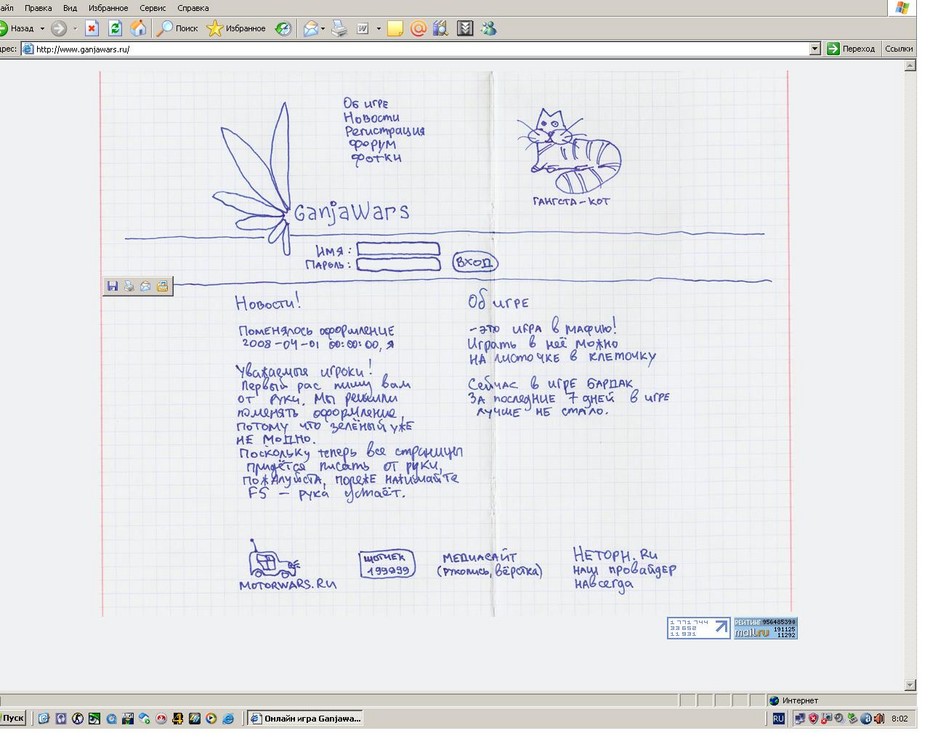Open the Избранное menu in menu bar
930x744 pixels.
(x=108, y=8)
